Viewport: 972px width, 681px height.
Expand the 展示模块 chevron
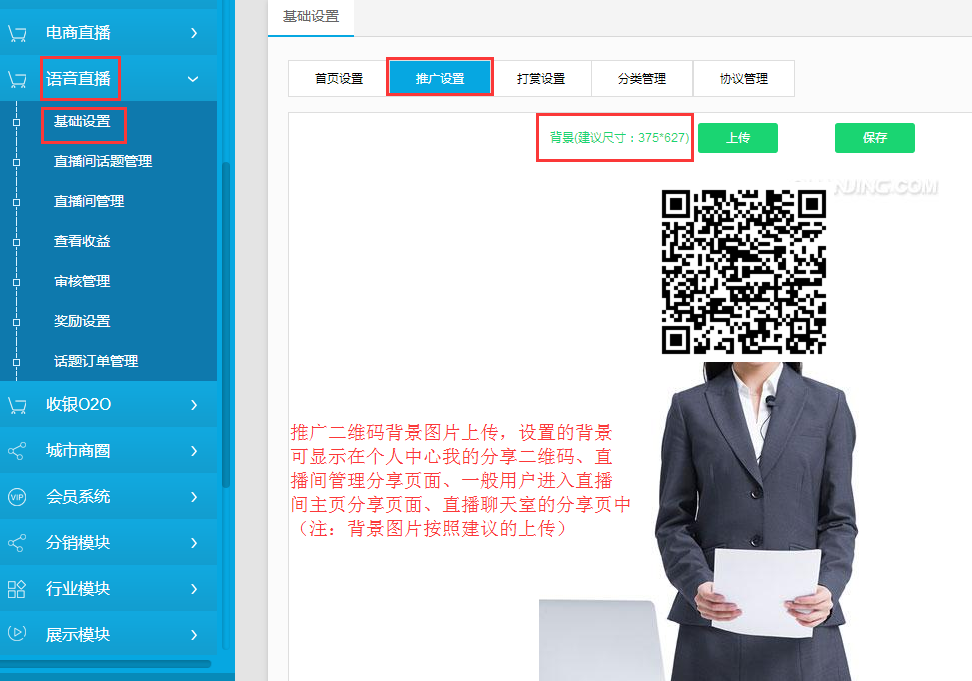click(x=194, y=635)
